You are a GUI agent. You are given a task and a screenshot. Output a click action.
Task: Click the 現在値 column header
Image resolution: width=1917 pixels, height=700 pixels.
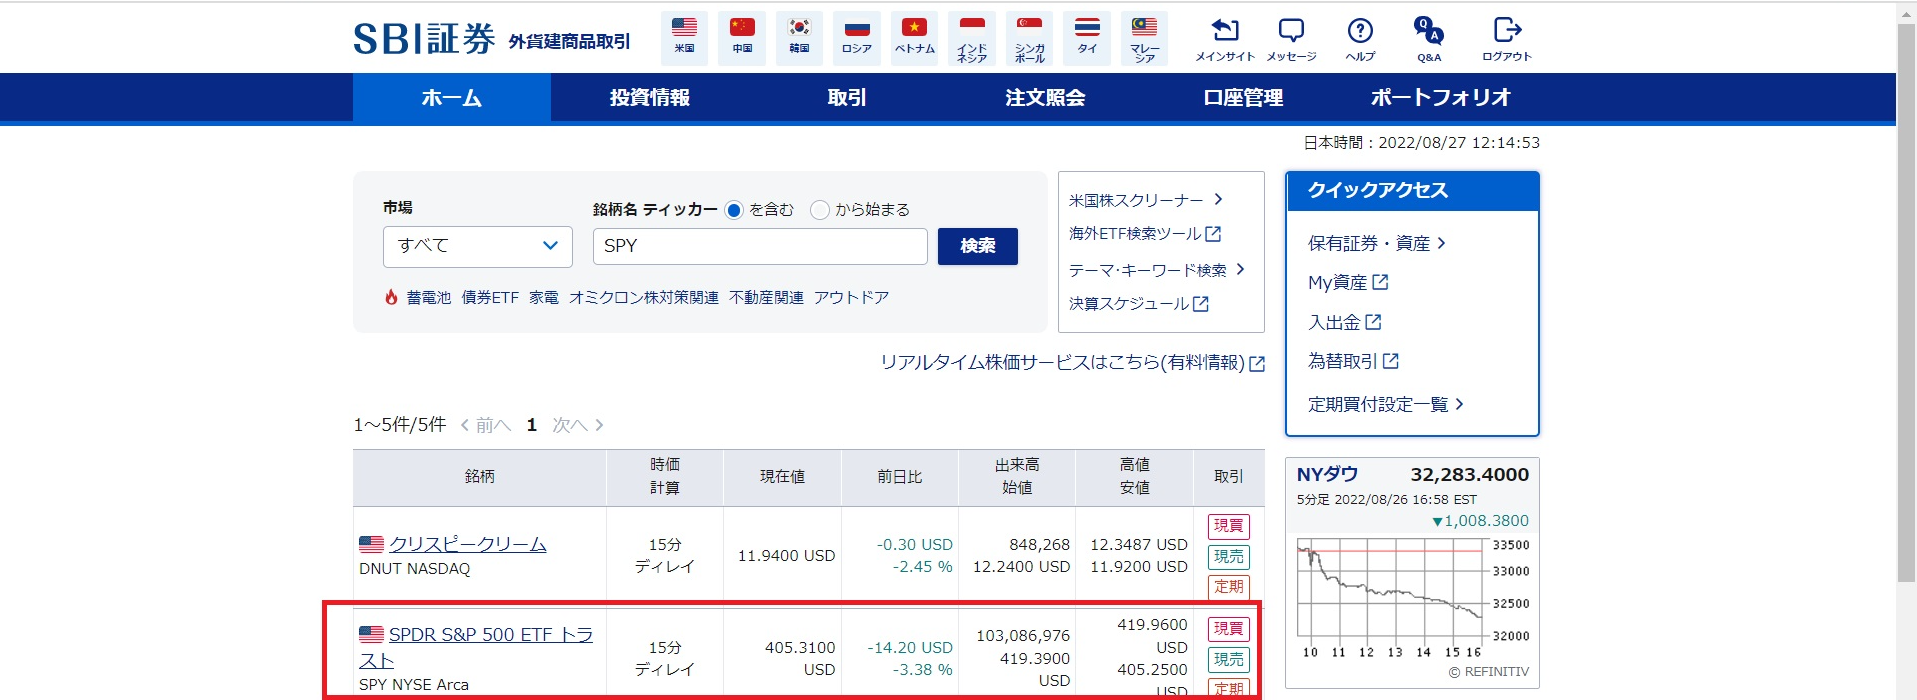click(782, 477)
